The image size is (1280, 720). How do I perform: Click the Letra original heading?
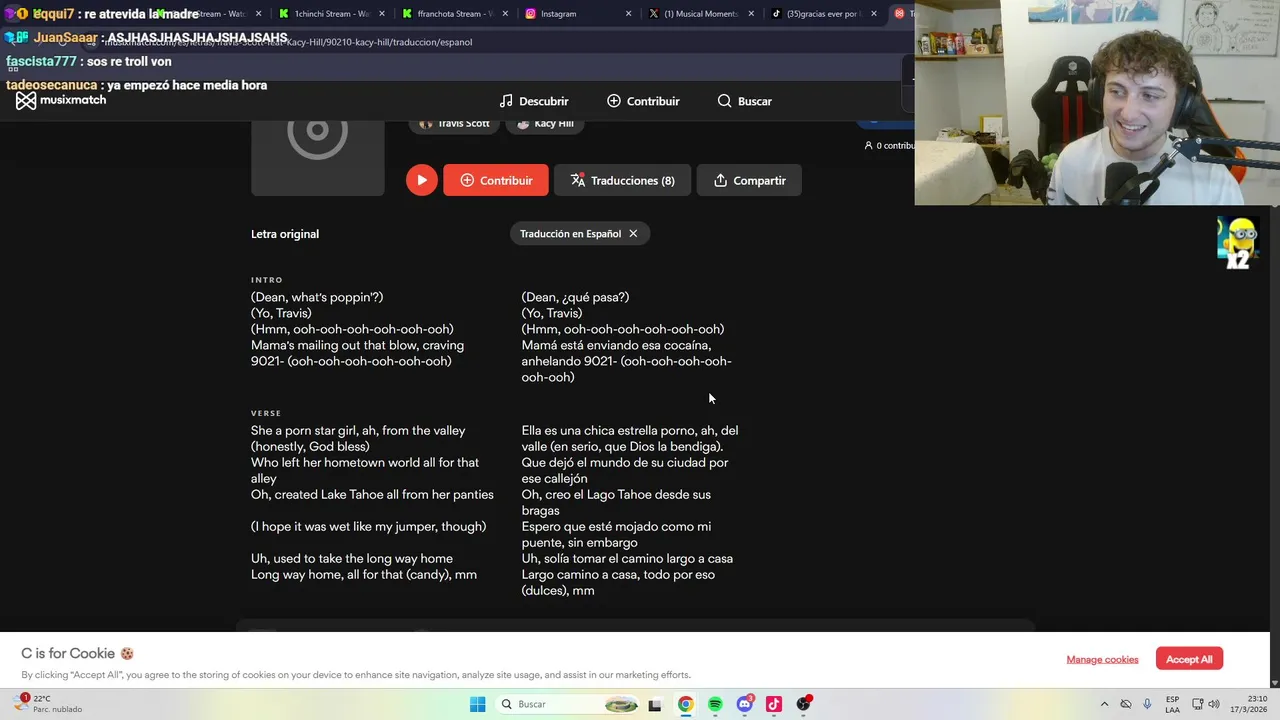pyautogui.click(x=285, y=234)
